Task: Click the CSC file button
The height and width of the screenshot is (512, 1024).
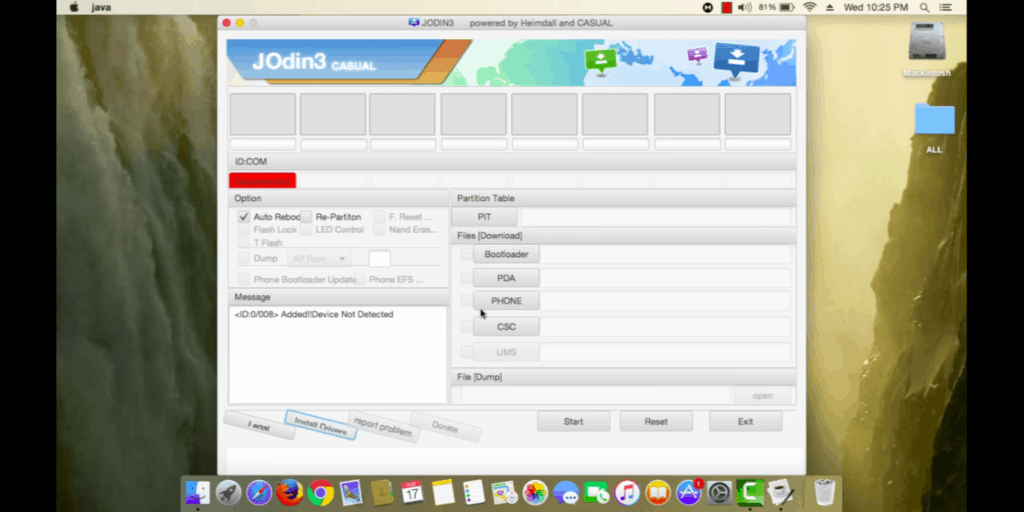Action: click(506, 327)
